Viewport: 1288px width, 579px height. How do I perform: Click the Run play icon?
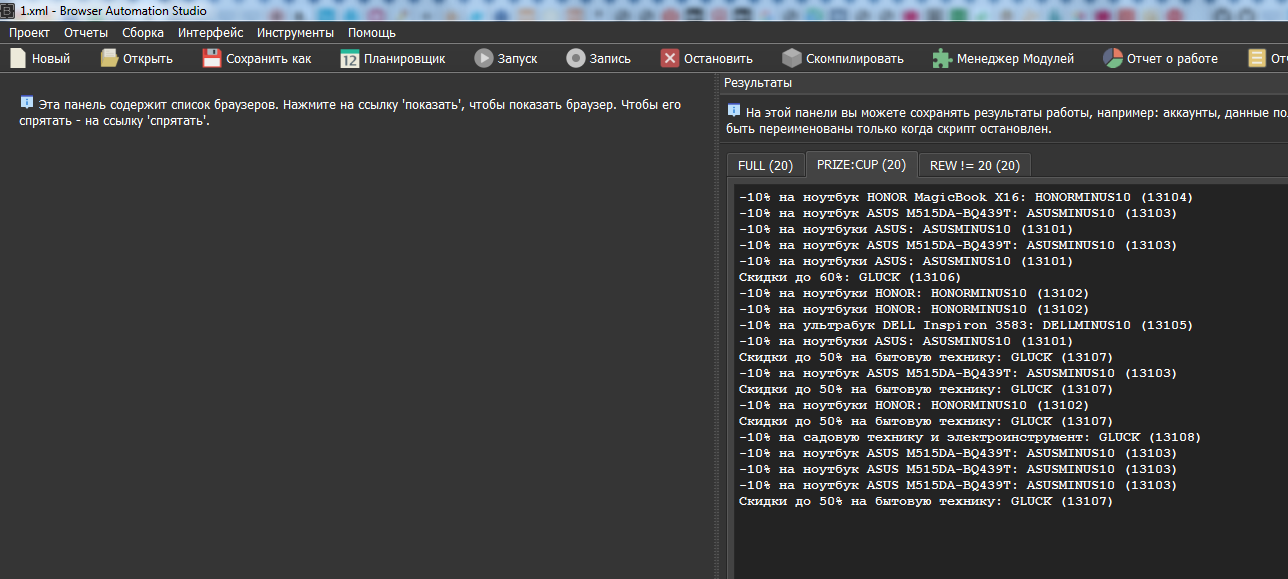tap(483, 58)
